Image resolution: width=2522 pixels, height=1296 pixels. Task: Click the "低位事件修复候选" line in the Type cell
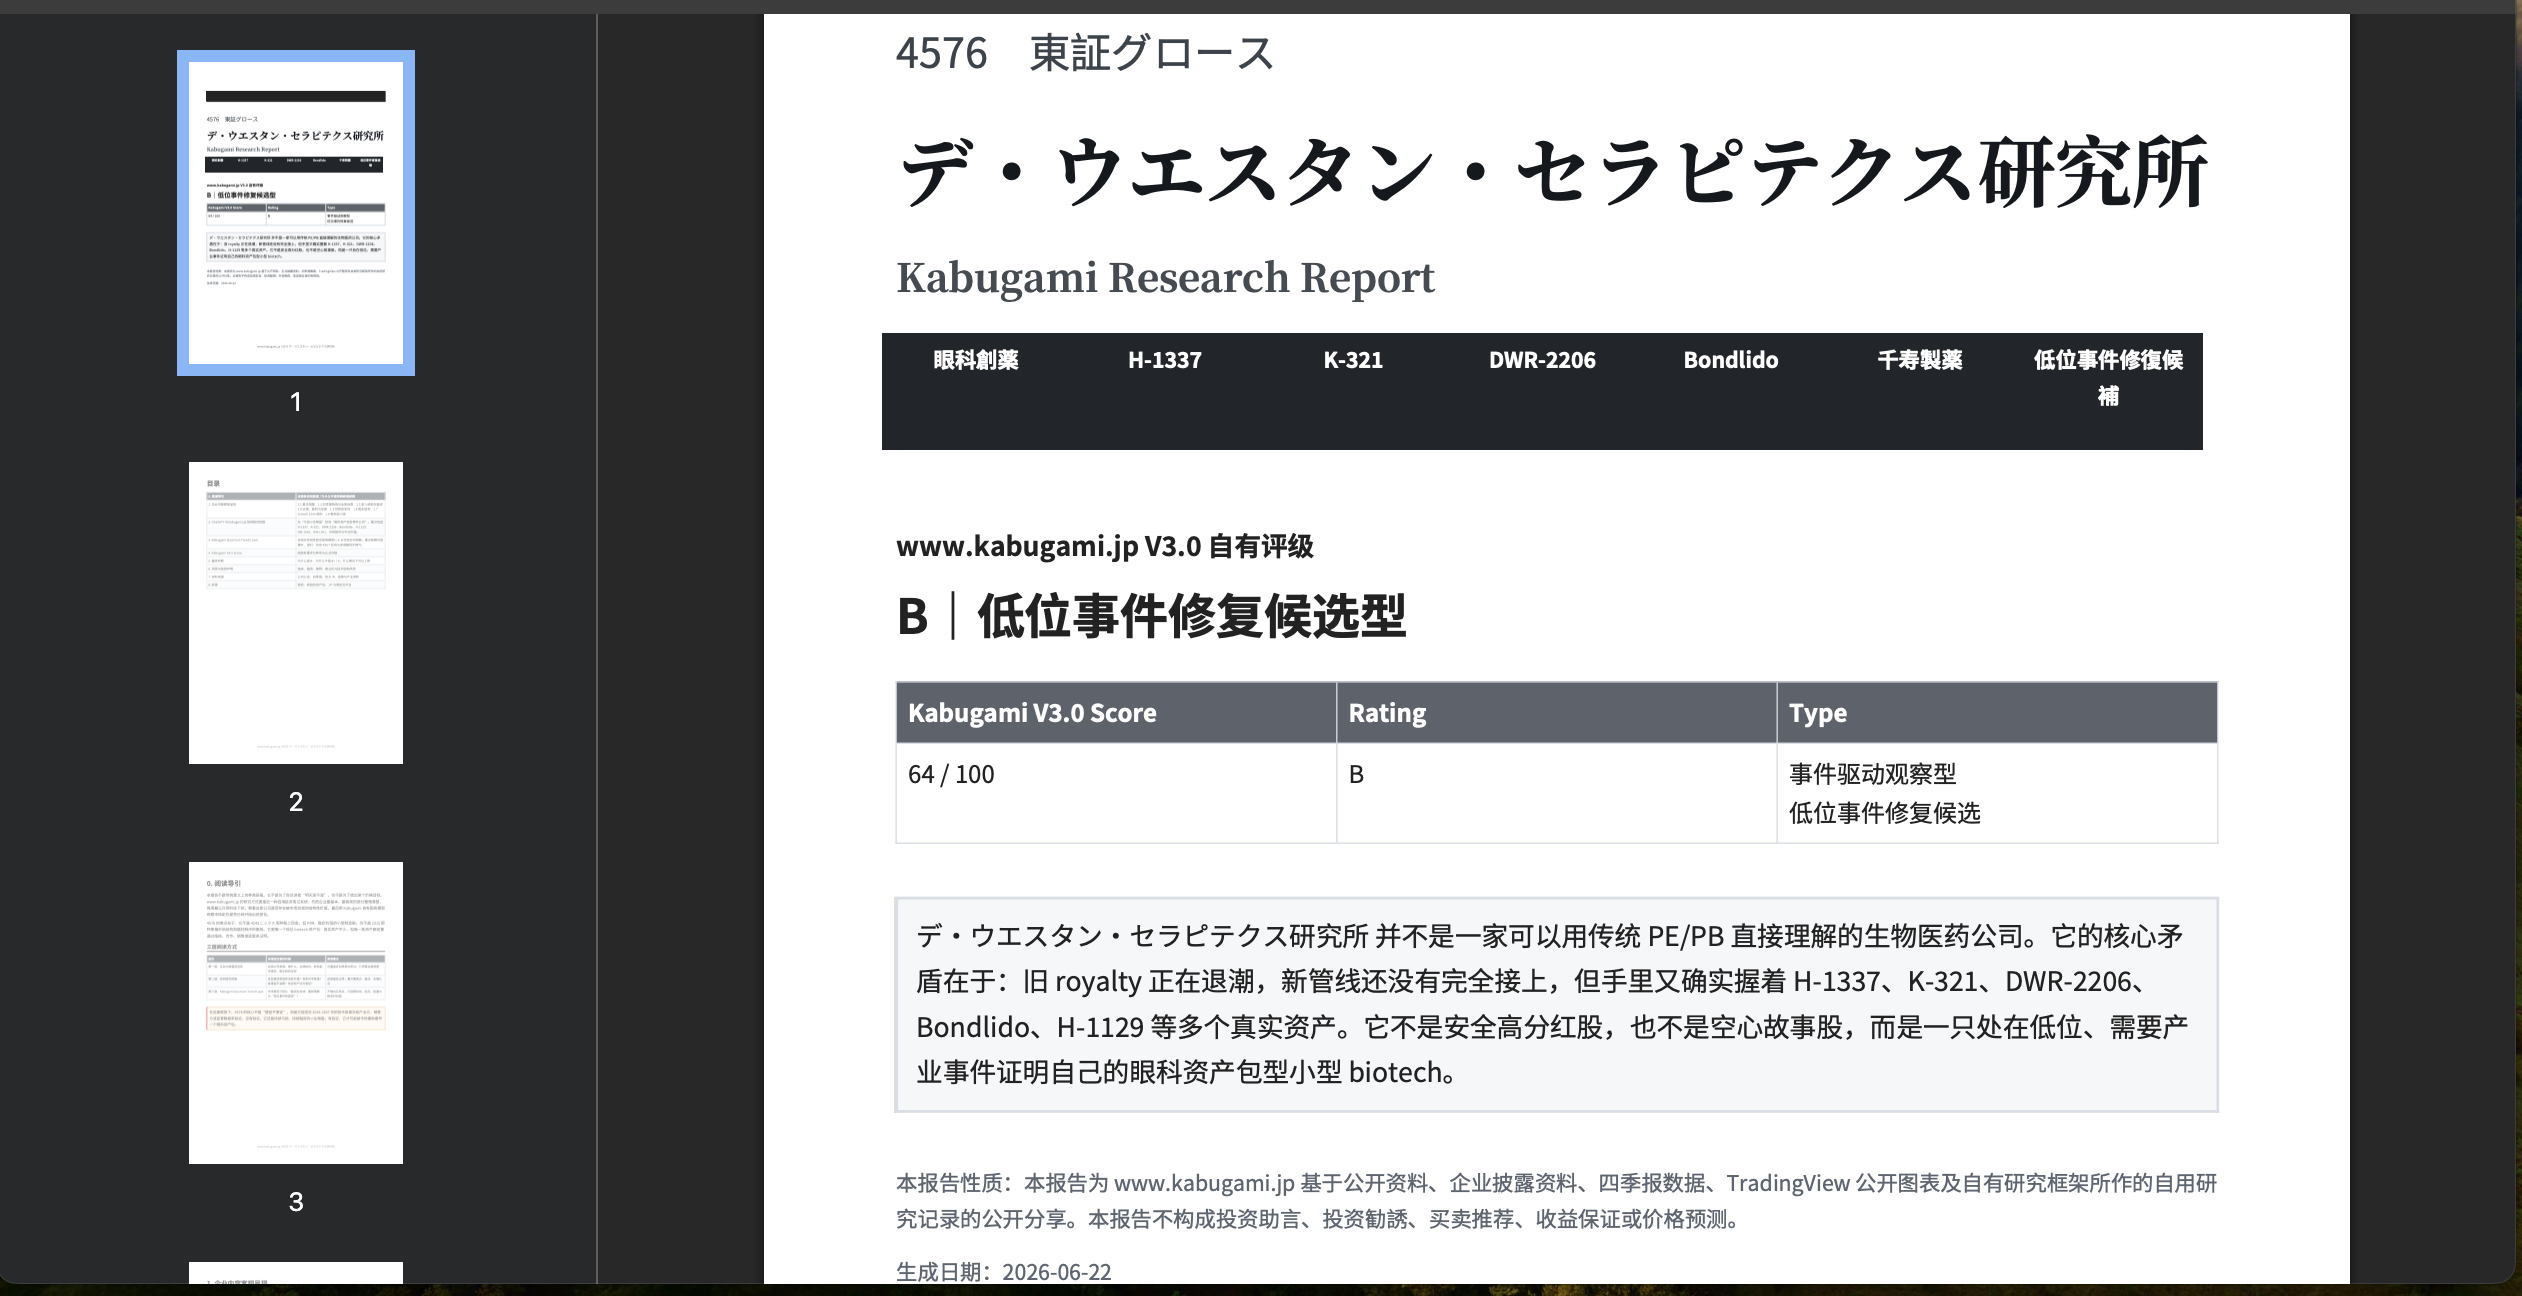tap(1885, 813)
